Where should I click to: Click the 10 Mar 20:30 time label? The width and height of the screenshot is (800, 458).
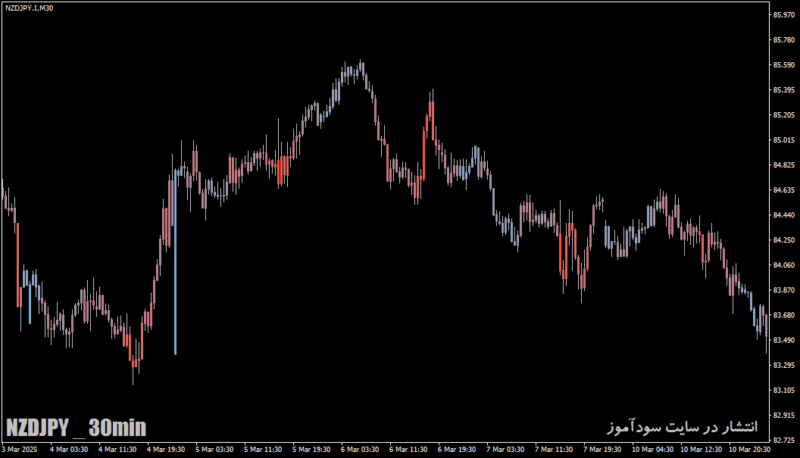[749, 449]
